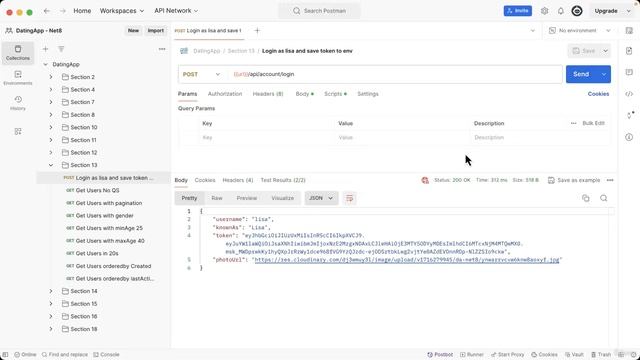640x360 pixels.
Task: Go back with the left arrow
Action: tap(47, 11)
